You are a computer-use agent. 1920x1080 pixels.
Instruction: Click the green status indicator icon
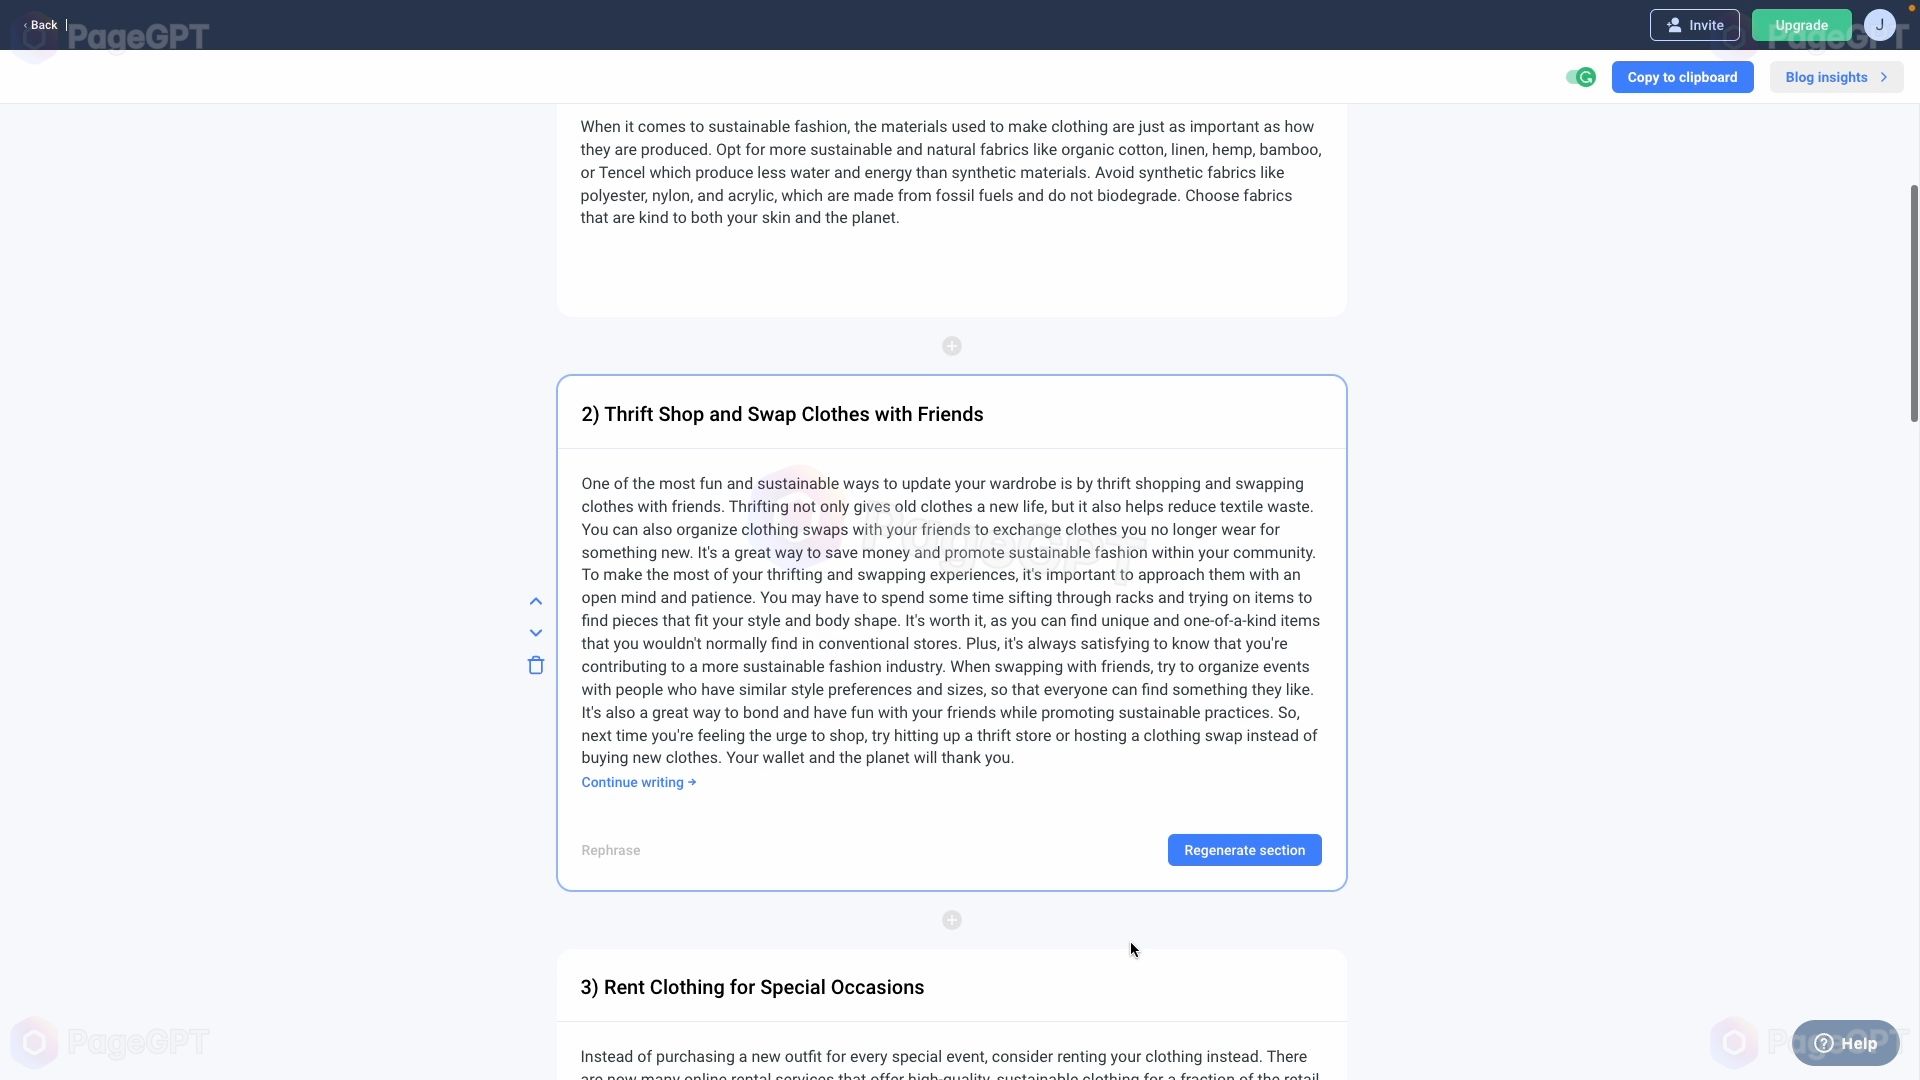click(1584, 76)
